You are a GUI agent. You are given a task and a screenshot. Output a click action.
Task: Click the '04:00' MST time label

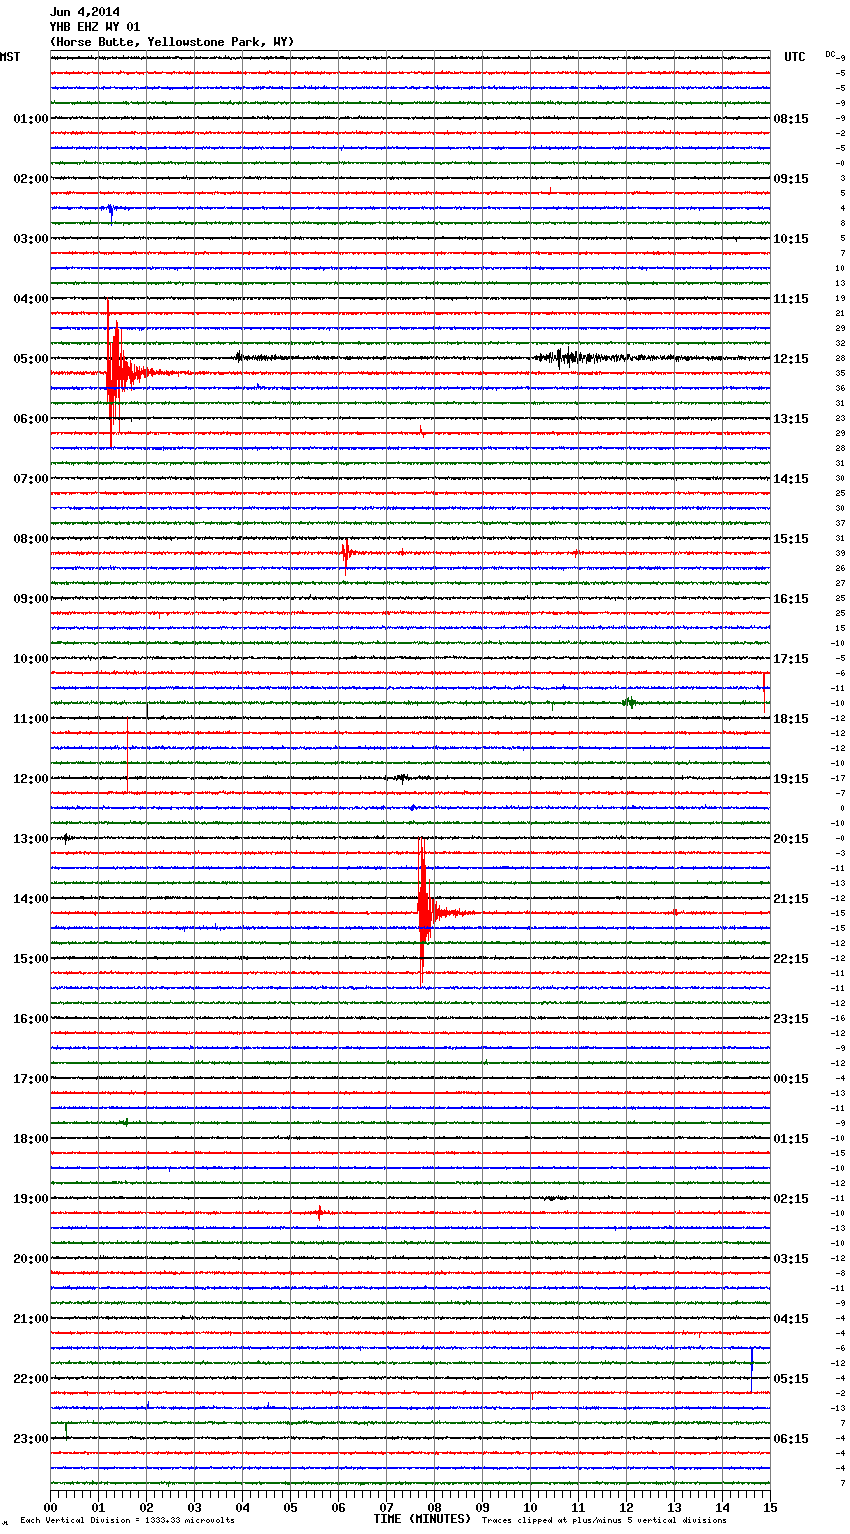pyautogui.click(x=30, y=299)
